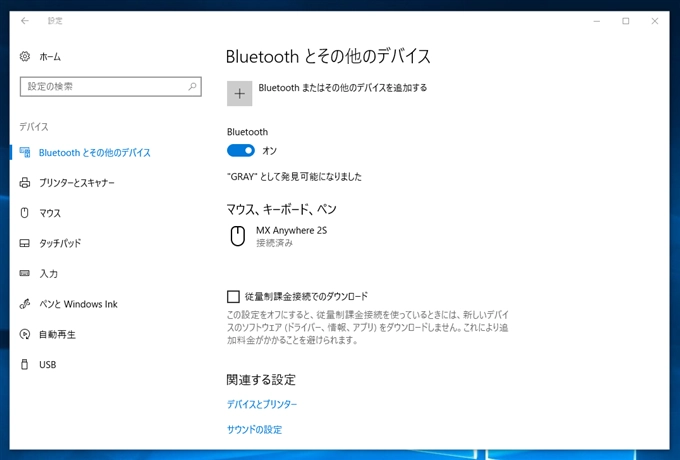Click the mouse icon in sidebar
680x460 pixels.
coord(25,213)
